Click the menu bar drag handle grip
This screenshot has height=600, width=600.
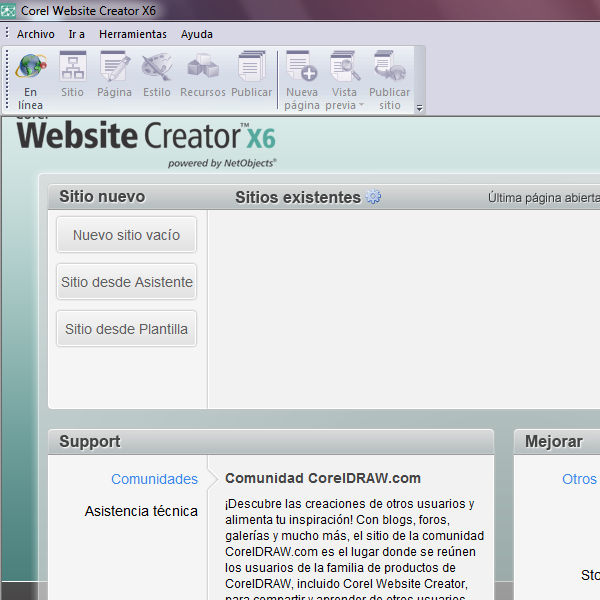pyautogui.click(x=7, y=33)
